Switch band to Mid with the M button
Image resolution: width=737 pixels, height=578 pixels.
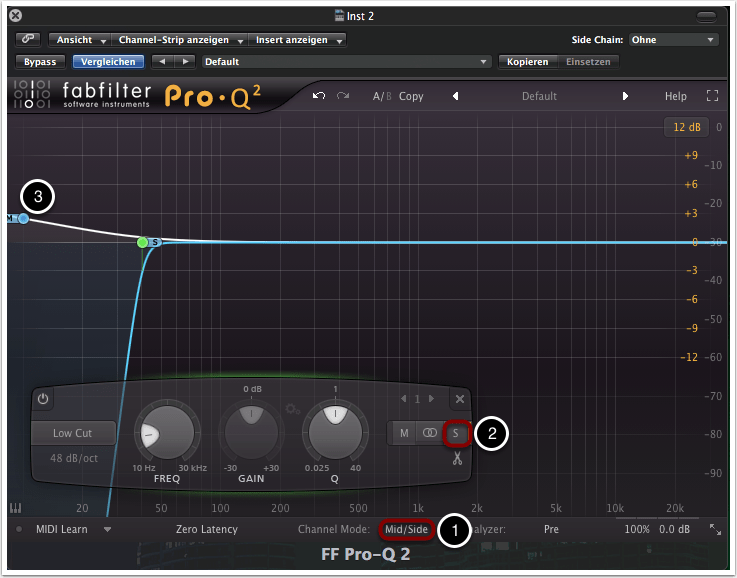click(x=404, y=433)
